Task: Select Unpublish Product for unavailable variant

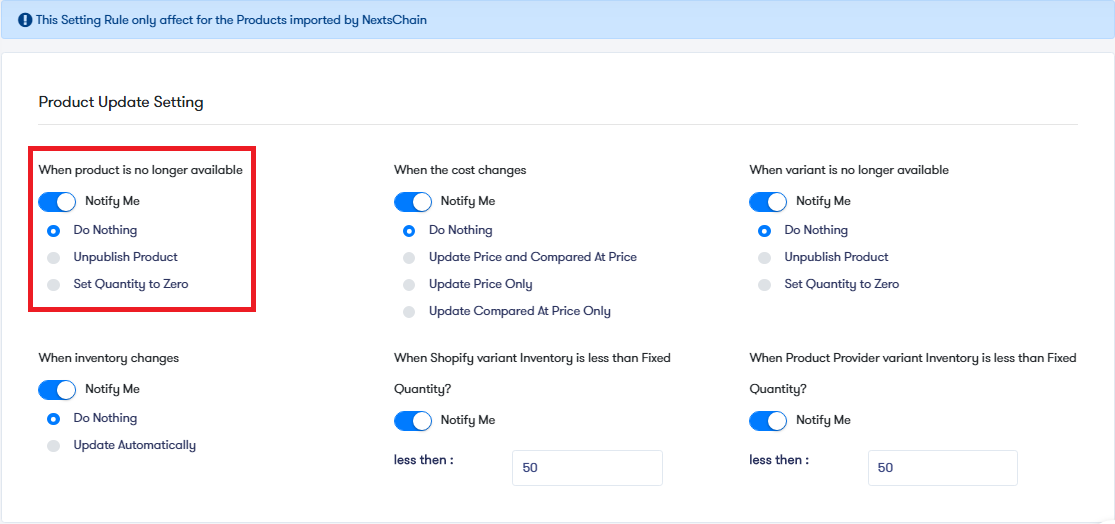Action: pos(764,257)
